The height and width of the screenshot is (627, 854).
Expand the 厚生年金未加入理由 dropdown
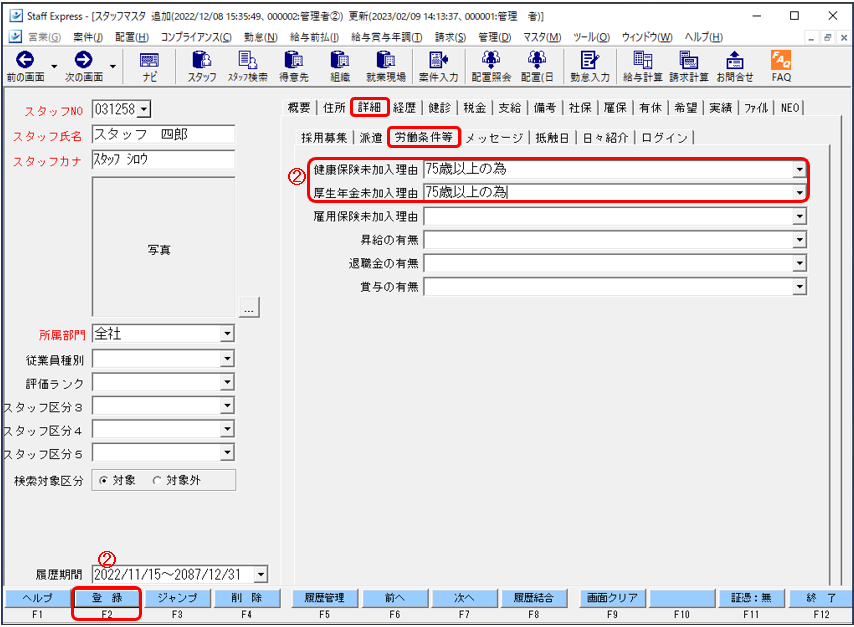(x=799, y=192)
